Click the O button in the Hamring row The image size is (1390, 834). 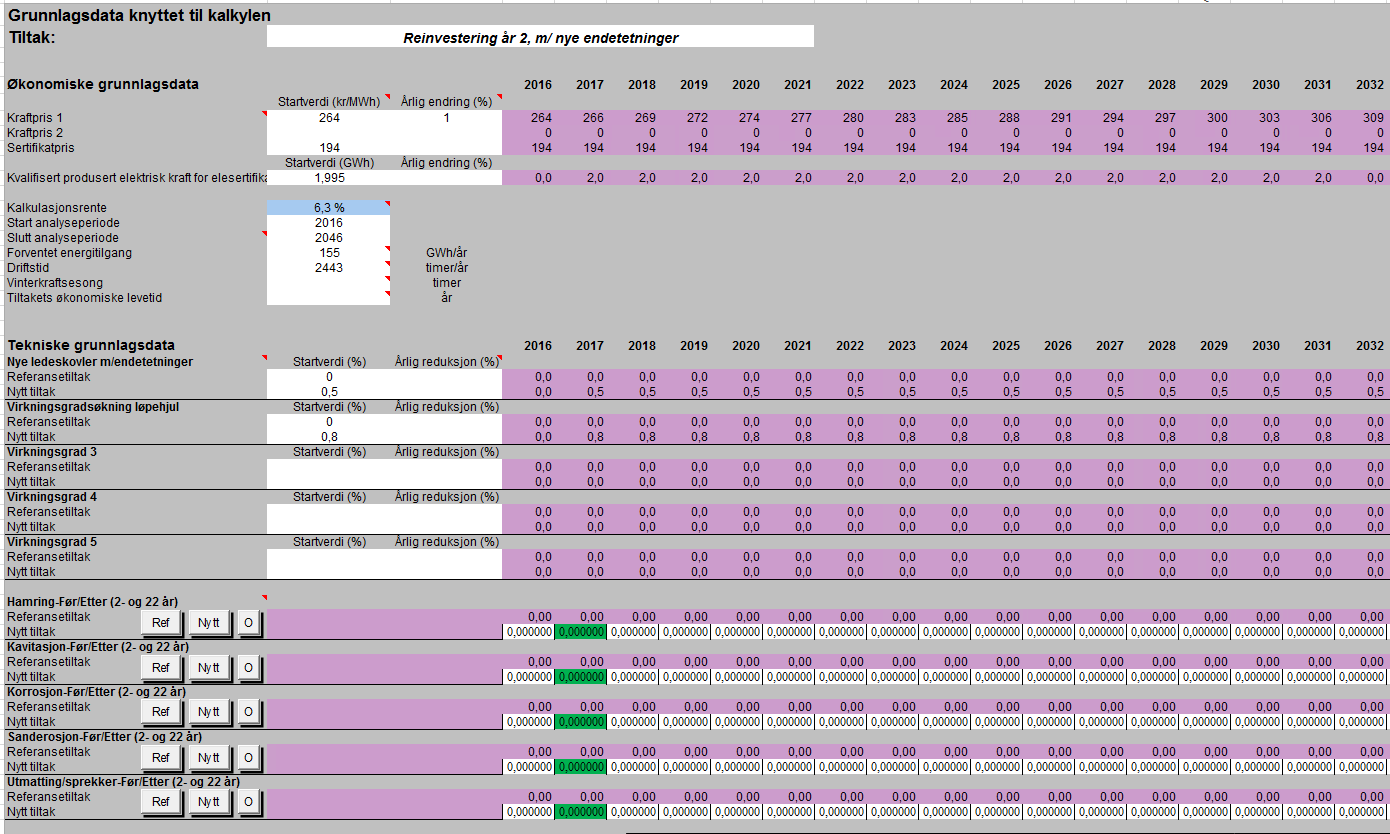pyautogui.click(x=248, y=622)
